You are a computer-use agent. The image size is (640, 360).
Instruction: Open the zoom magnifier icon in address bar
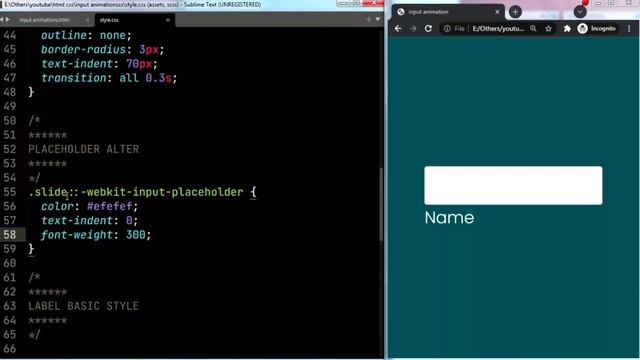point(533,29)
